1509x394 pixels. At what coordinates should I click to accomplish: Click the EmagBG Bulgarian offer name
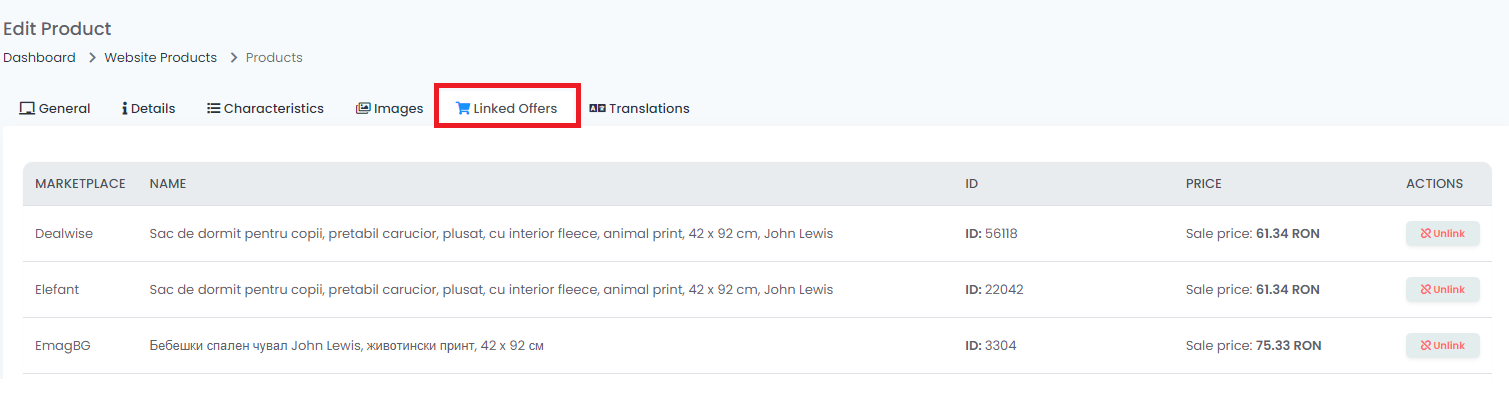tap(346, 345)
